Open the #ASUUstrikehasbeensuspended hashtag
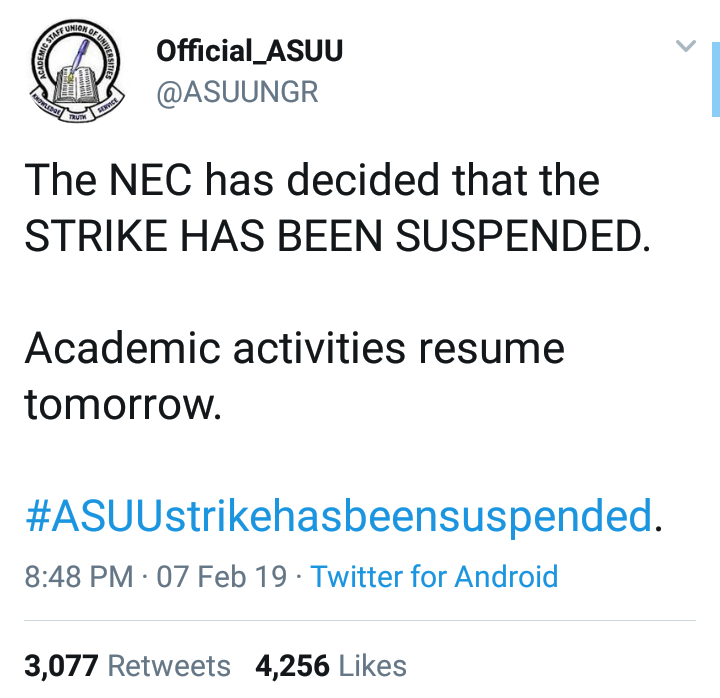The height and width of the screenshot is (698, 720). point(338,517)
